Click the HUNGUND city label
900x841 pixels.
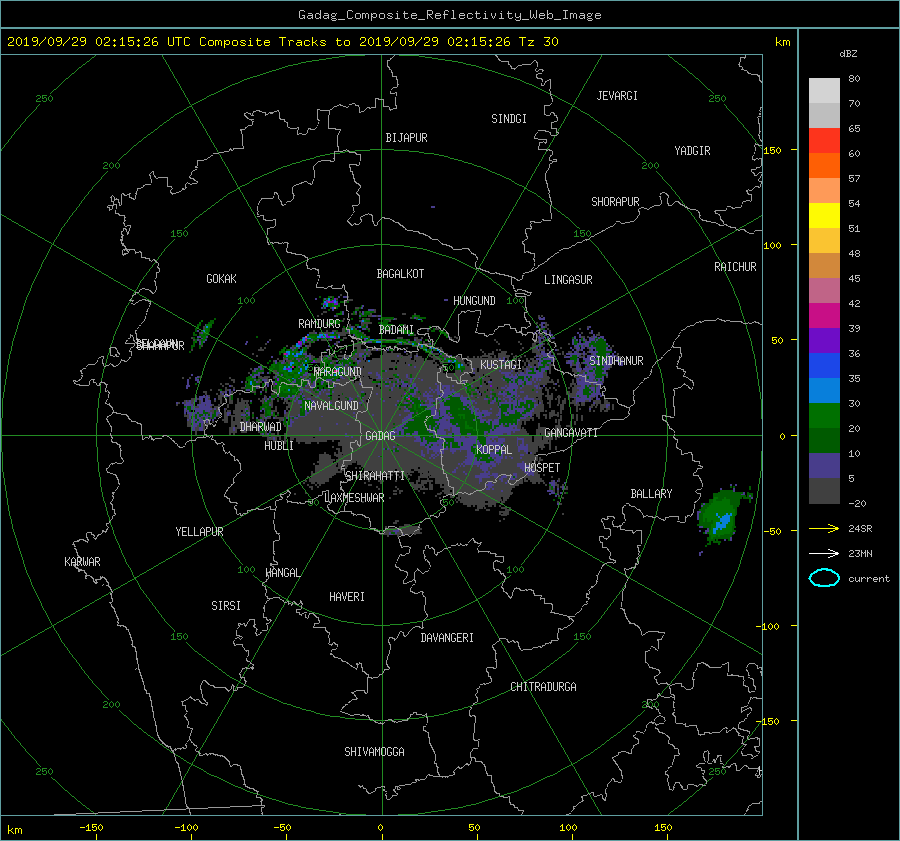tap(474, 301)
